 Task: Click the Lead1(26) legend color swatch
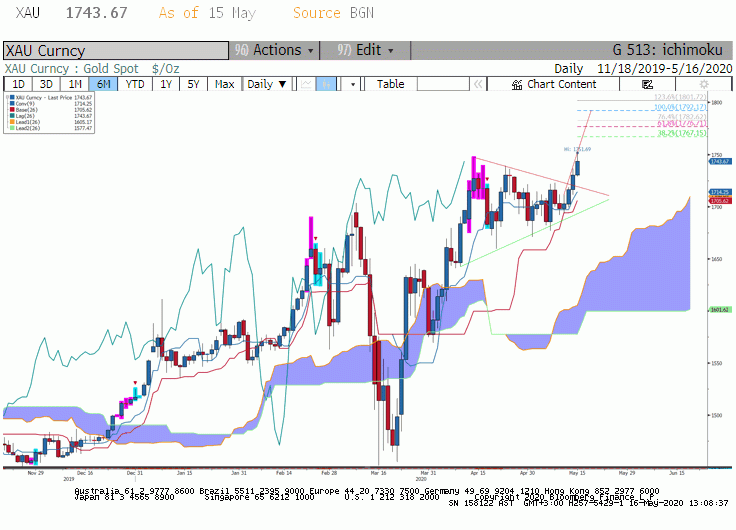(x=13, y=122)
